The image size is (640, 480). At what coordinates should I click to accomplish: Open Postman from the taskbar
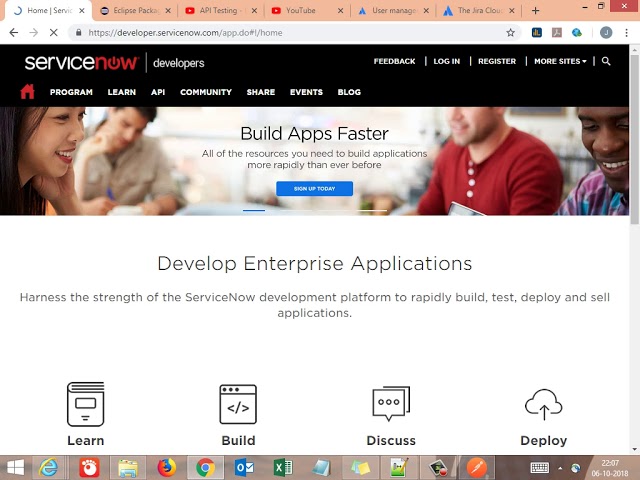click(x=476, y=468)
